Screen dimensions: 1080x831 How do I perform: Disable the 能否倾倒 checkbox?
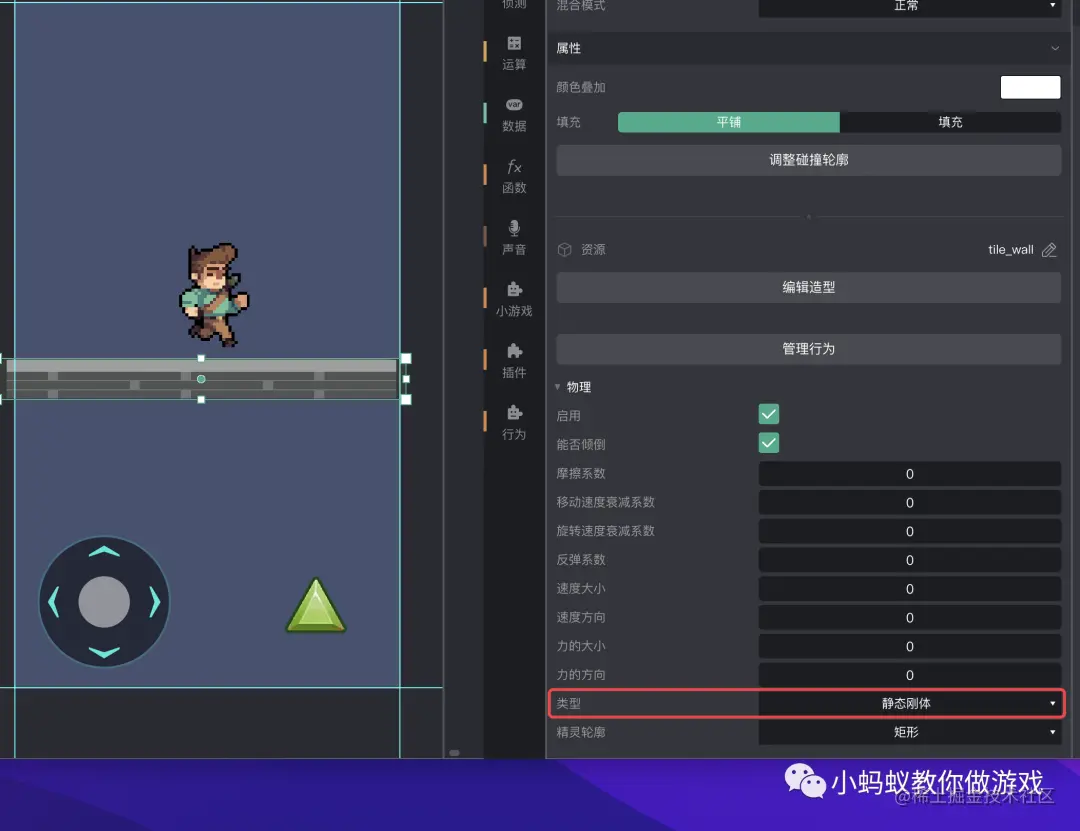(768, 442)
